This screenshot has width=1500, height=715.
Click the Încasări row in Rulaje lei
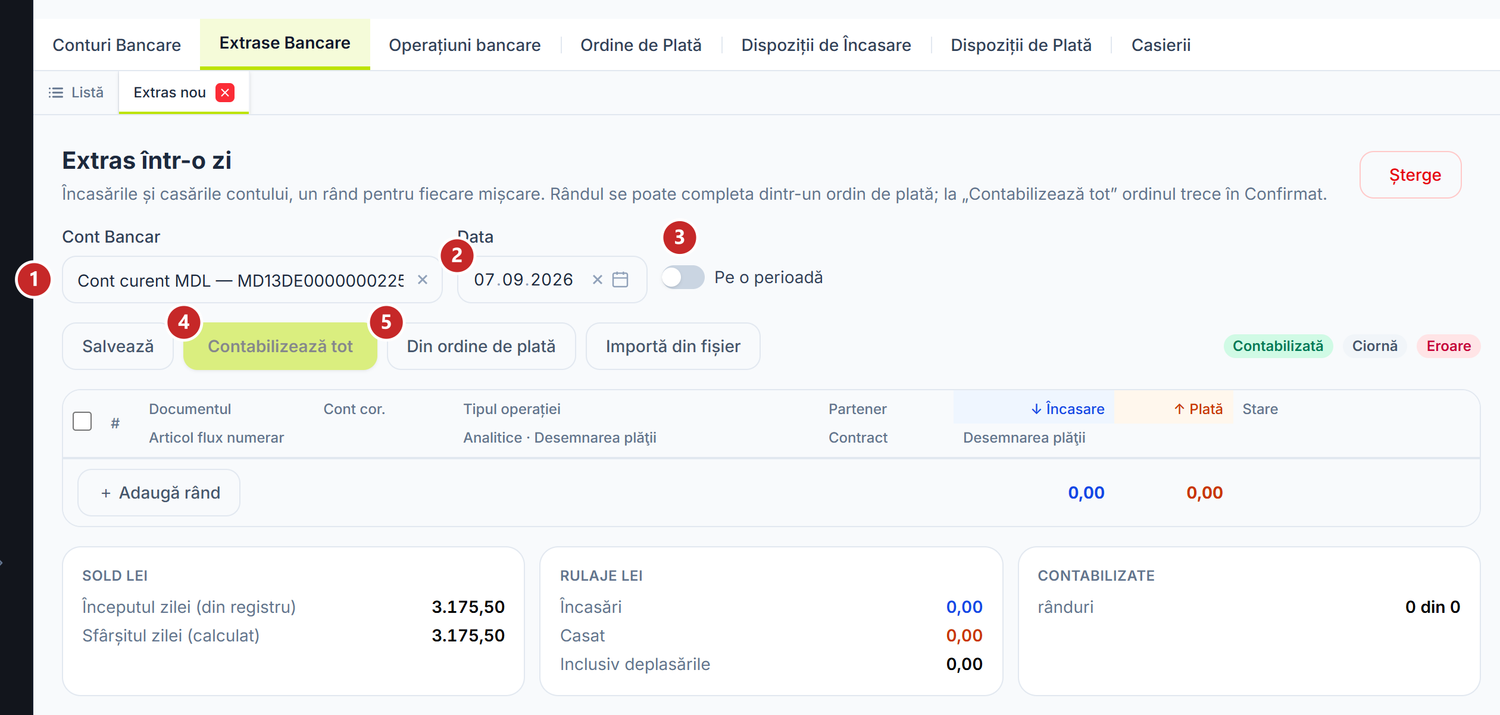(771, 607)
